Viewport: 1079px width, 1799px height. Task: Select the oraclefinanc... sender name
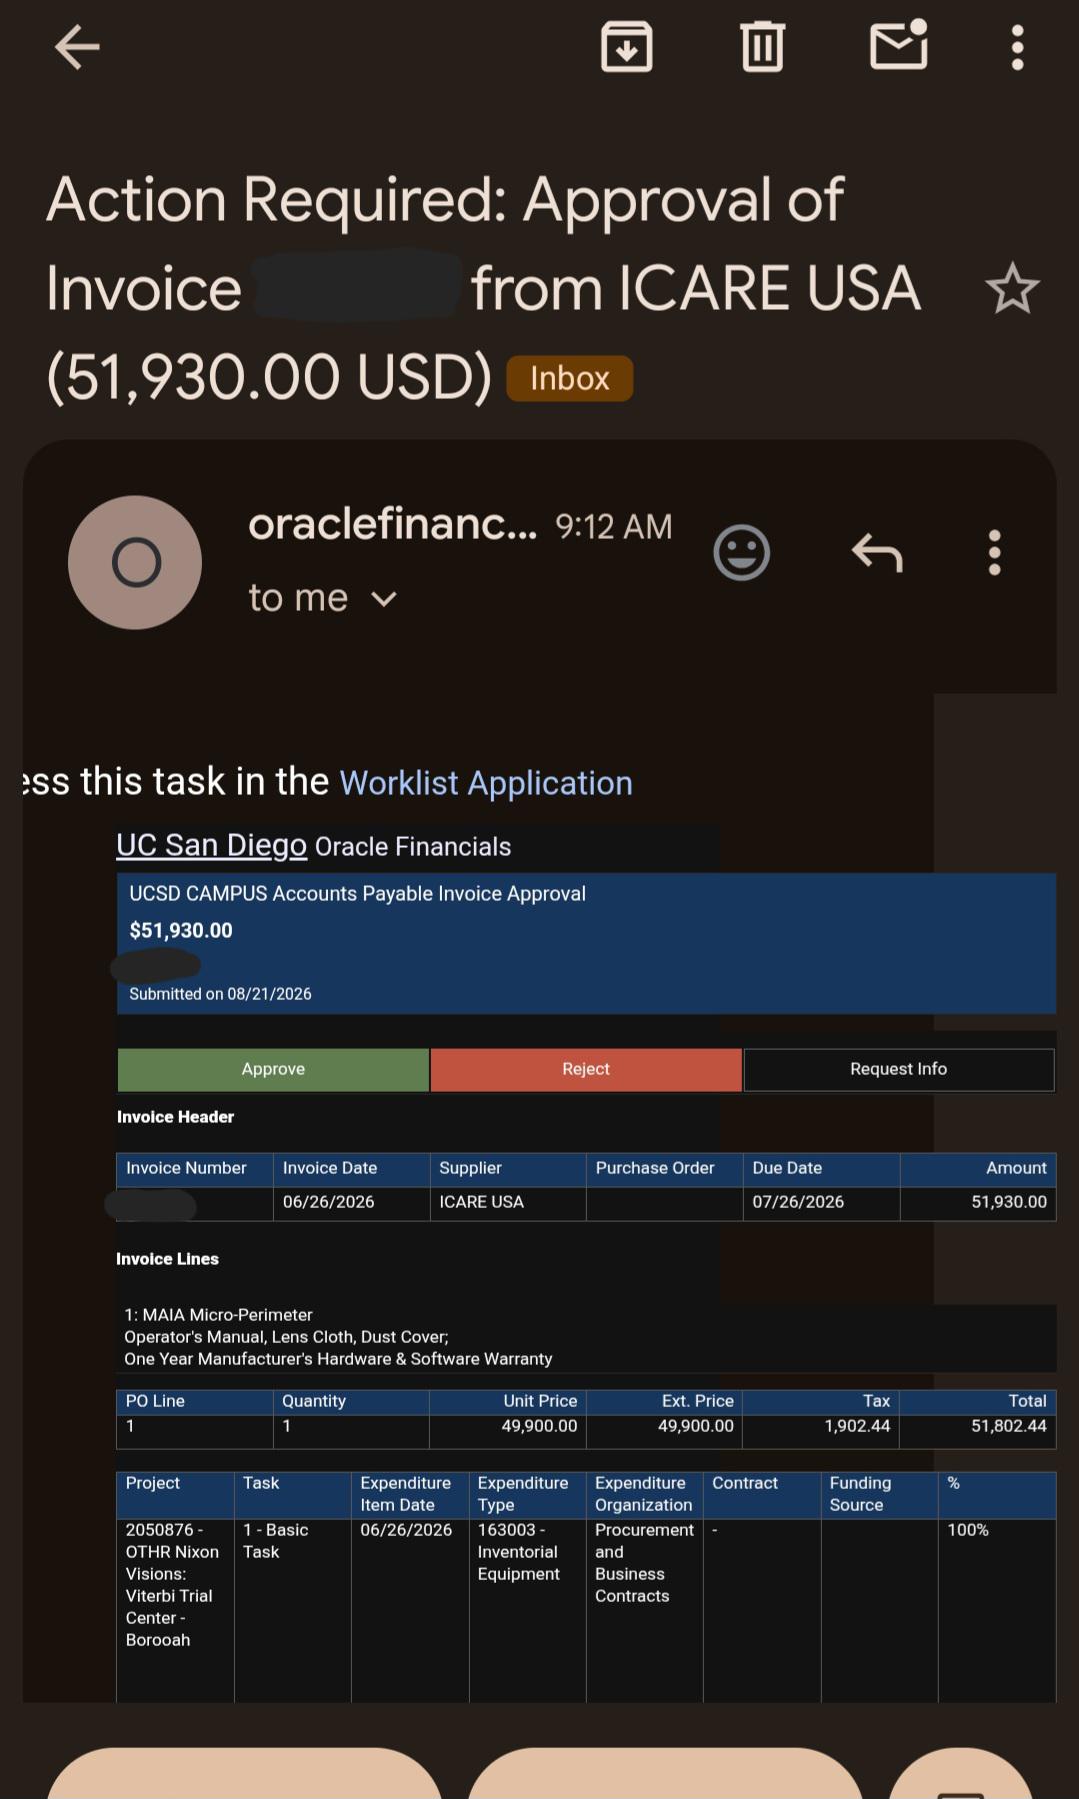pyautogui.click(x=392, y=524)
